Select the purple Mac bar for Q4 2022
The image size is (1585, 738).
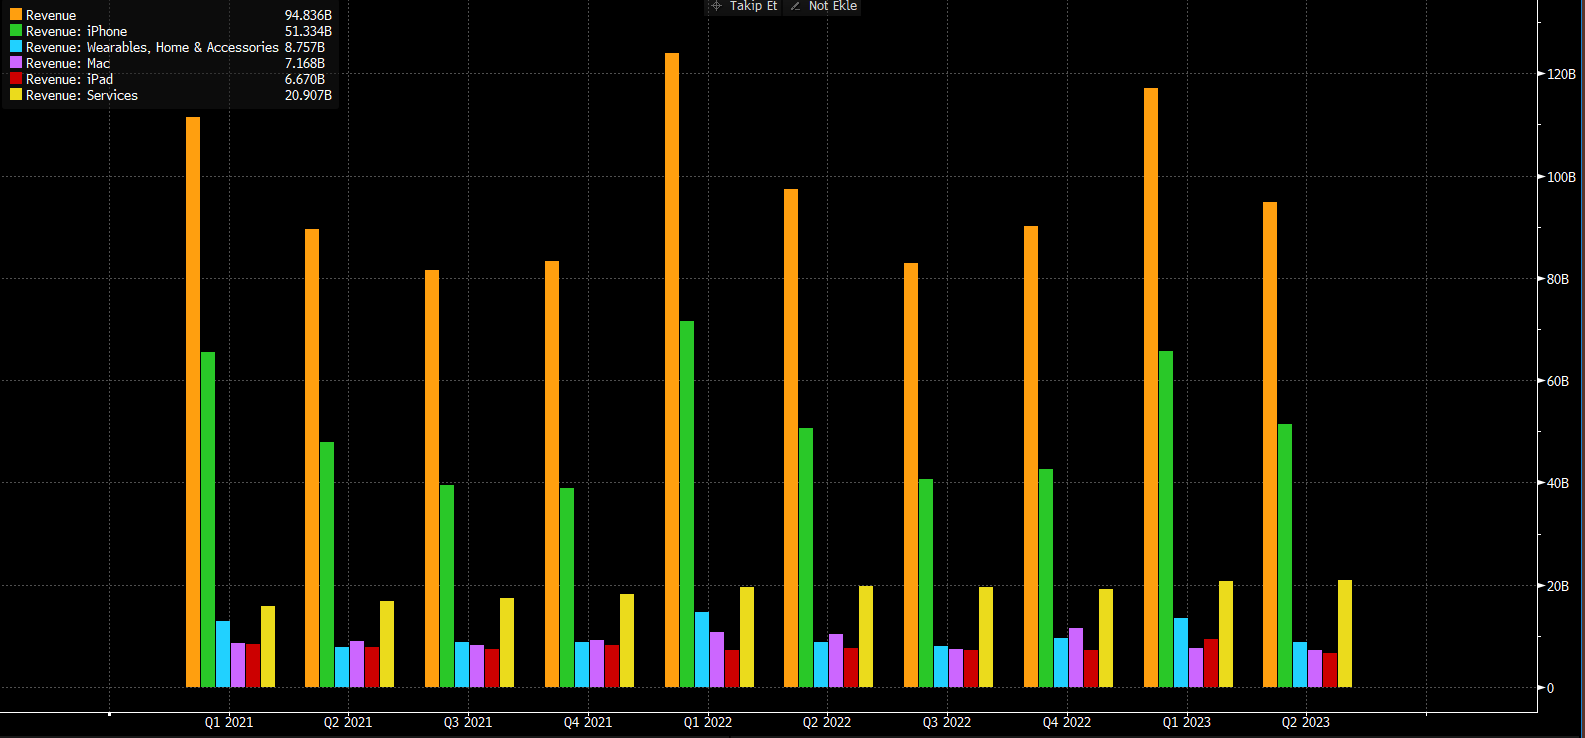1076,657
